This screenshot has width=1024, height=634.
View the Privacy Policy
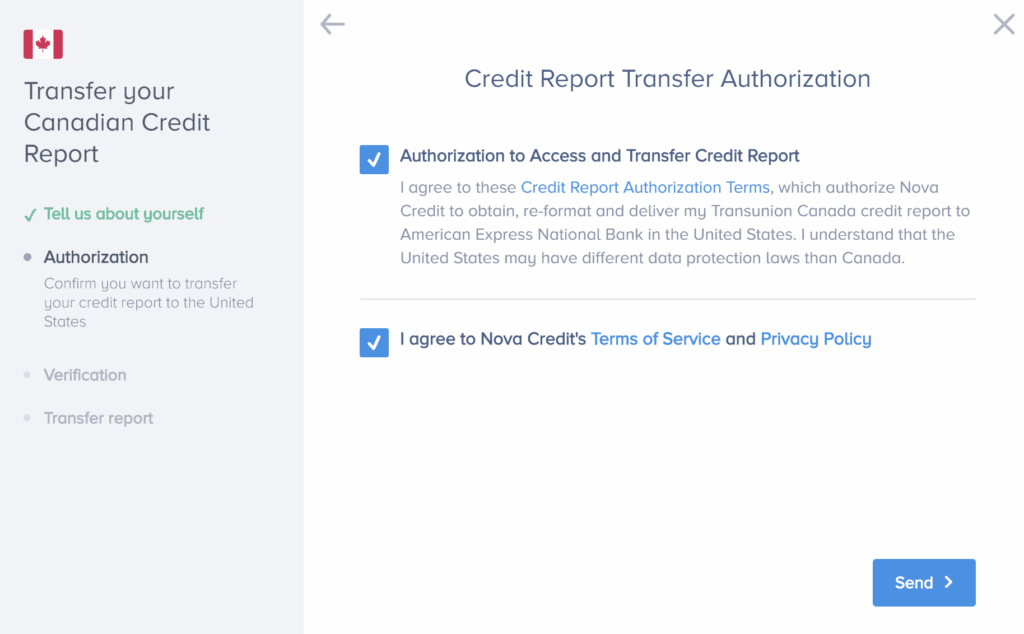coord(816,339)
